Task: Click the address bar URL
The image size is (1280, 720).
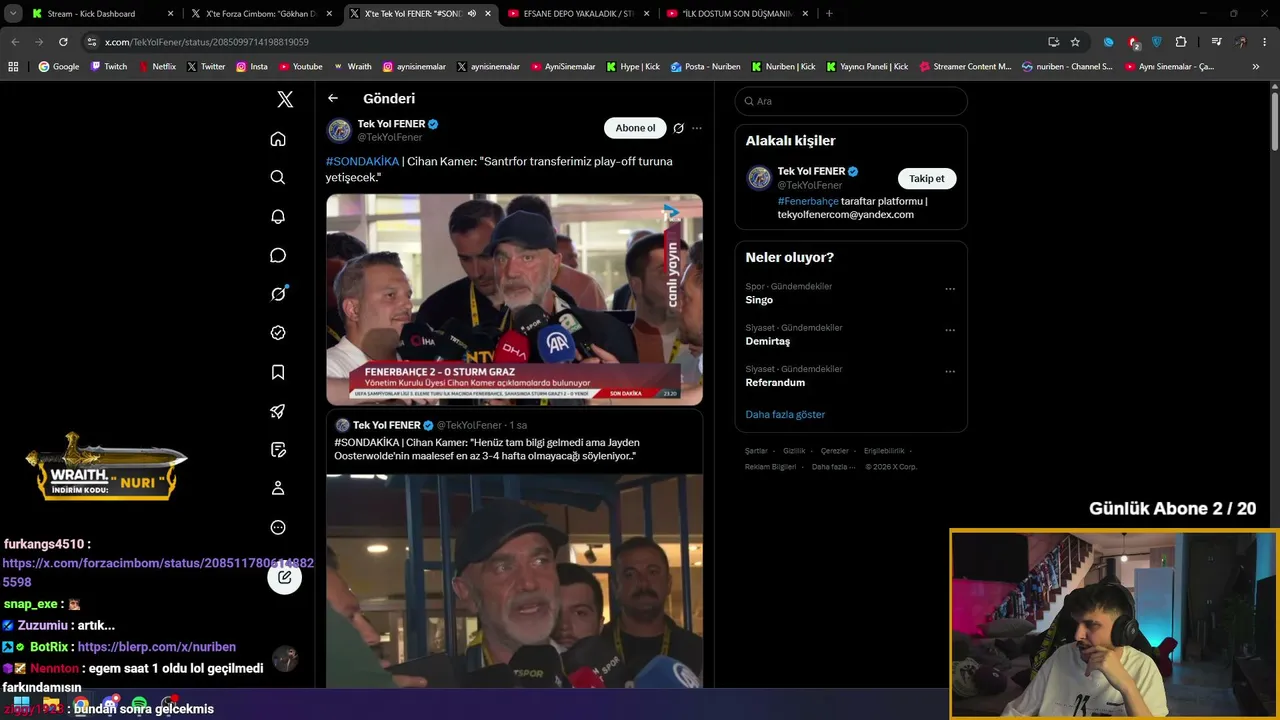Action: pos(207,42)
